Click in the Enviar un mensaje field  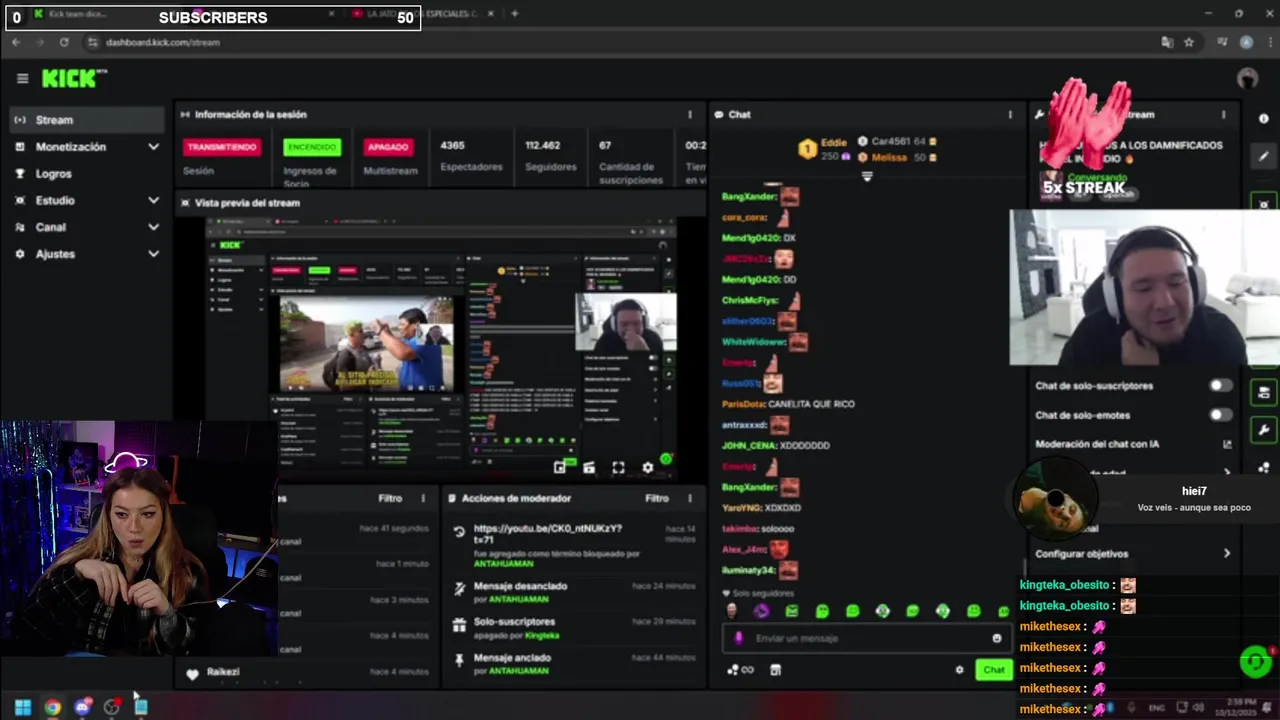[866, 638]
